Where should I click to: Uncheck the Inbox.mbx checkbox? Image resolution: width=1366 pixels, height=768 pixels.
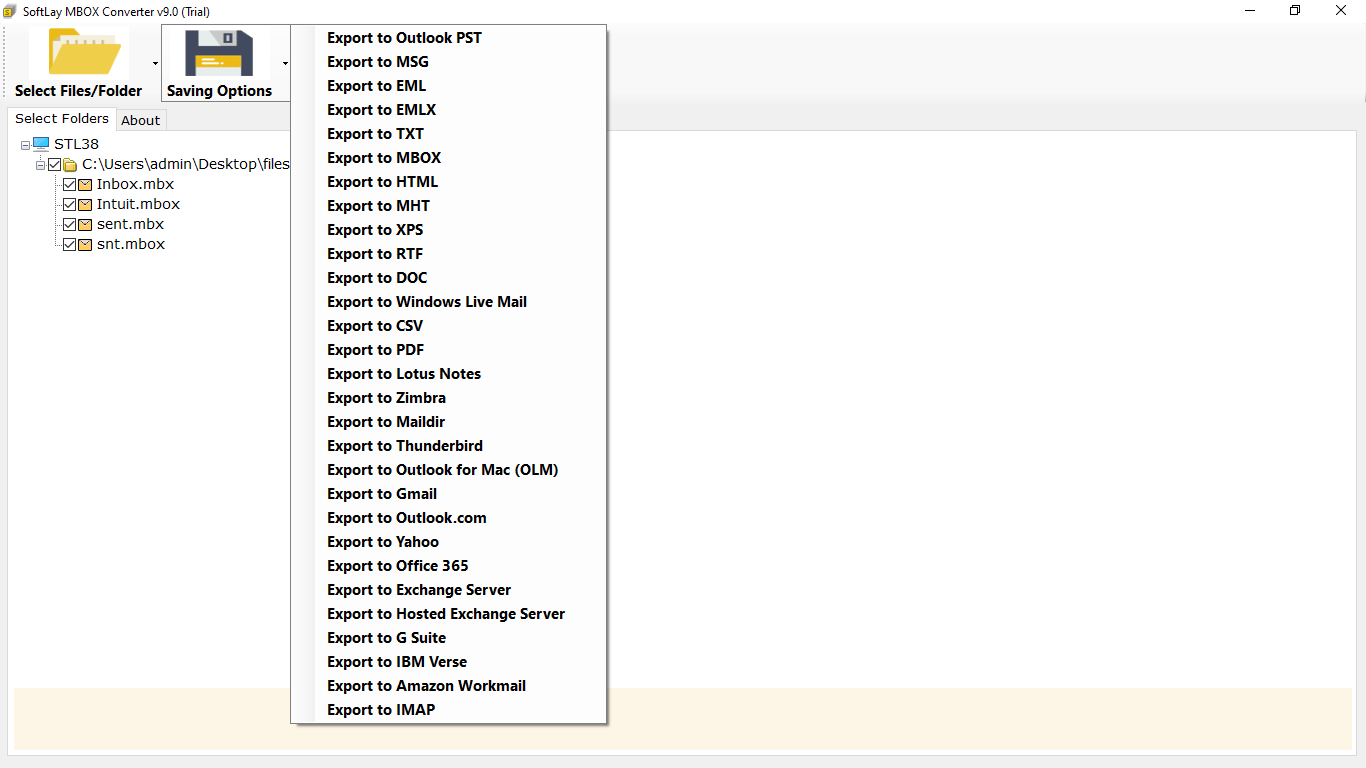69,185
